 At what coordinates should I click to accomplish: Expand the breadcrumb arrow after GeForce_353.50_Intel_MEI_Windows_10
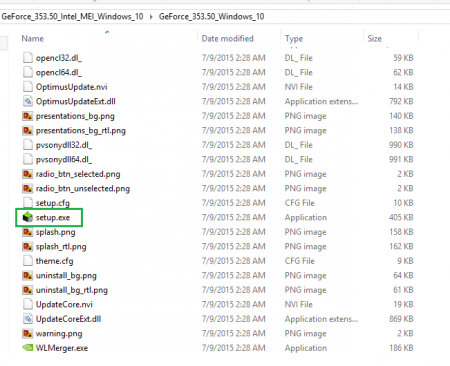pos(151,17)
